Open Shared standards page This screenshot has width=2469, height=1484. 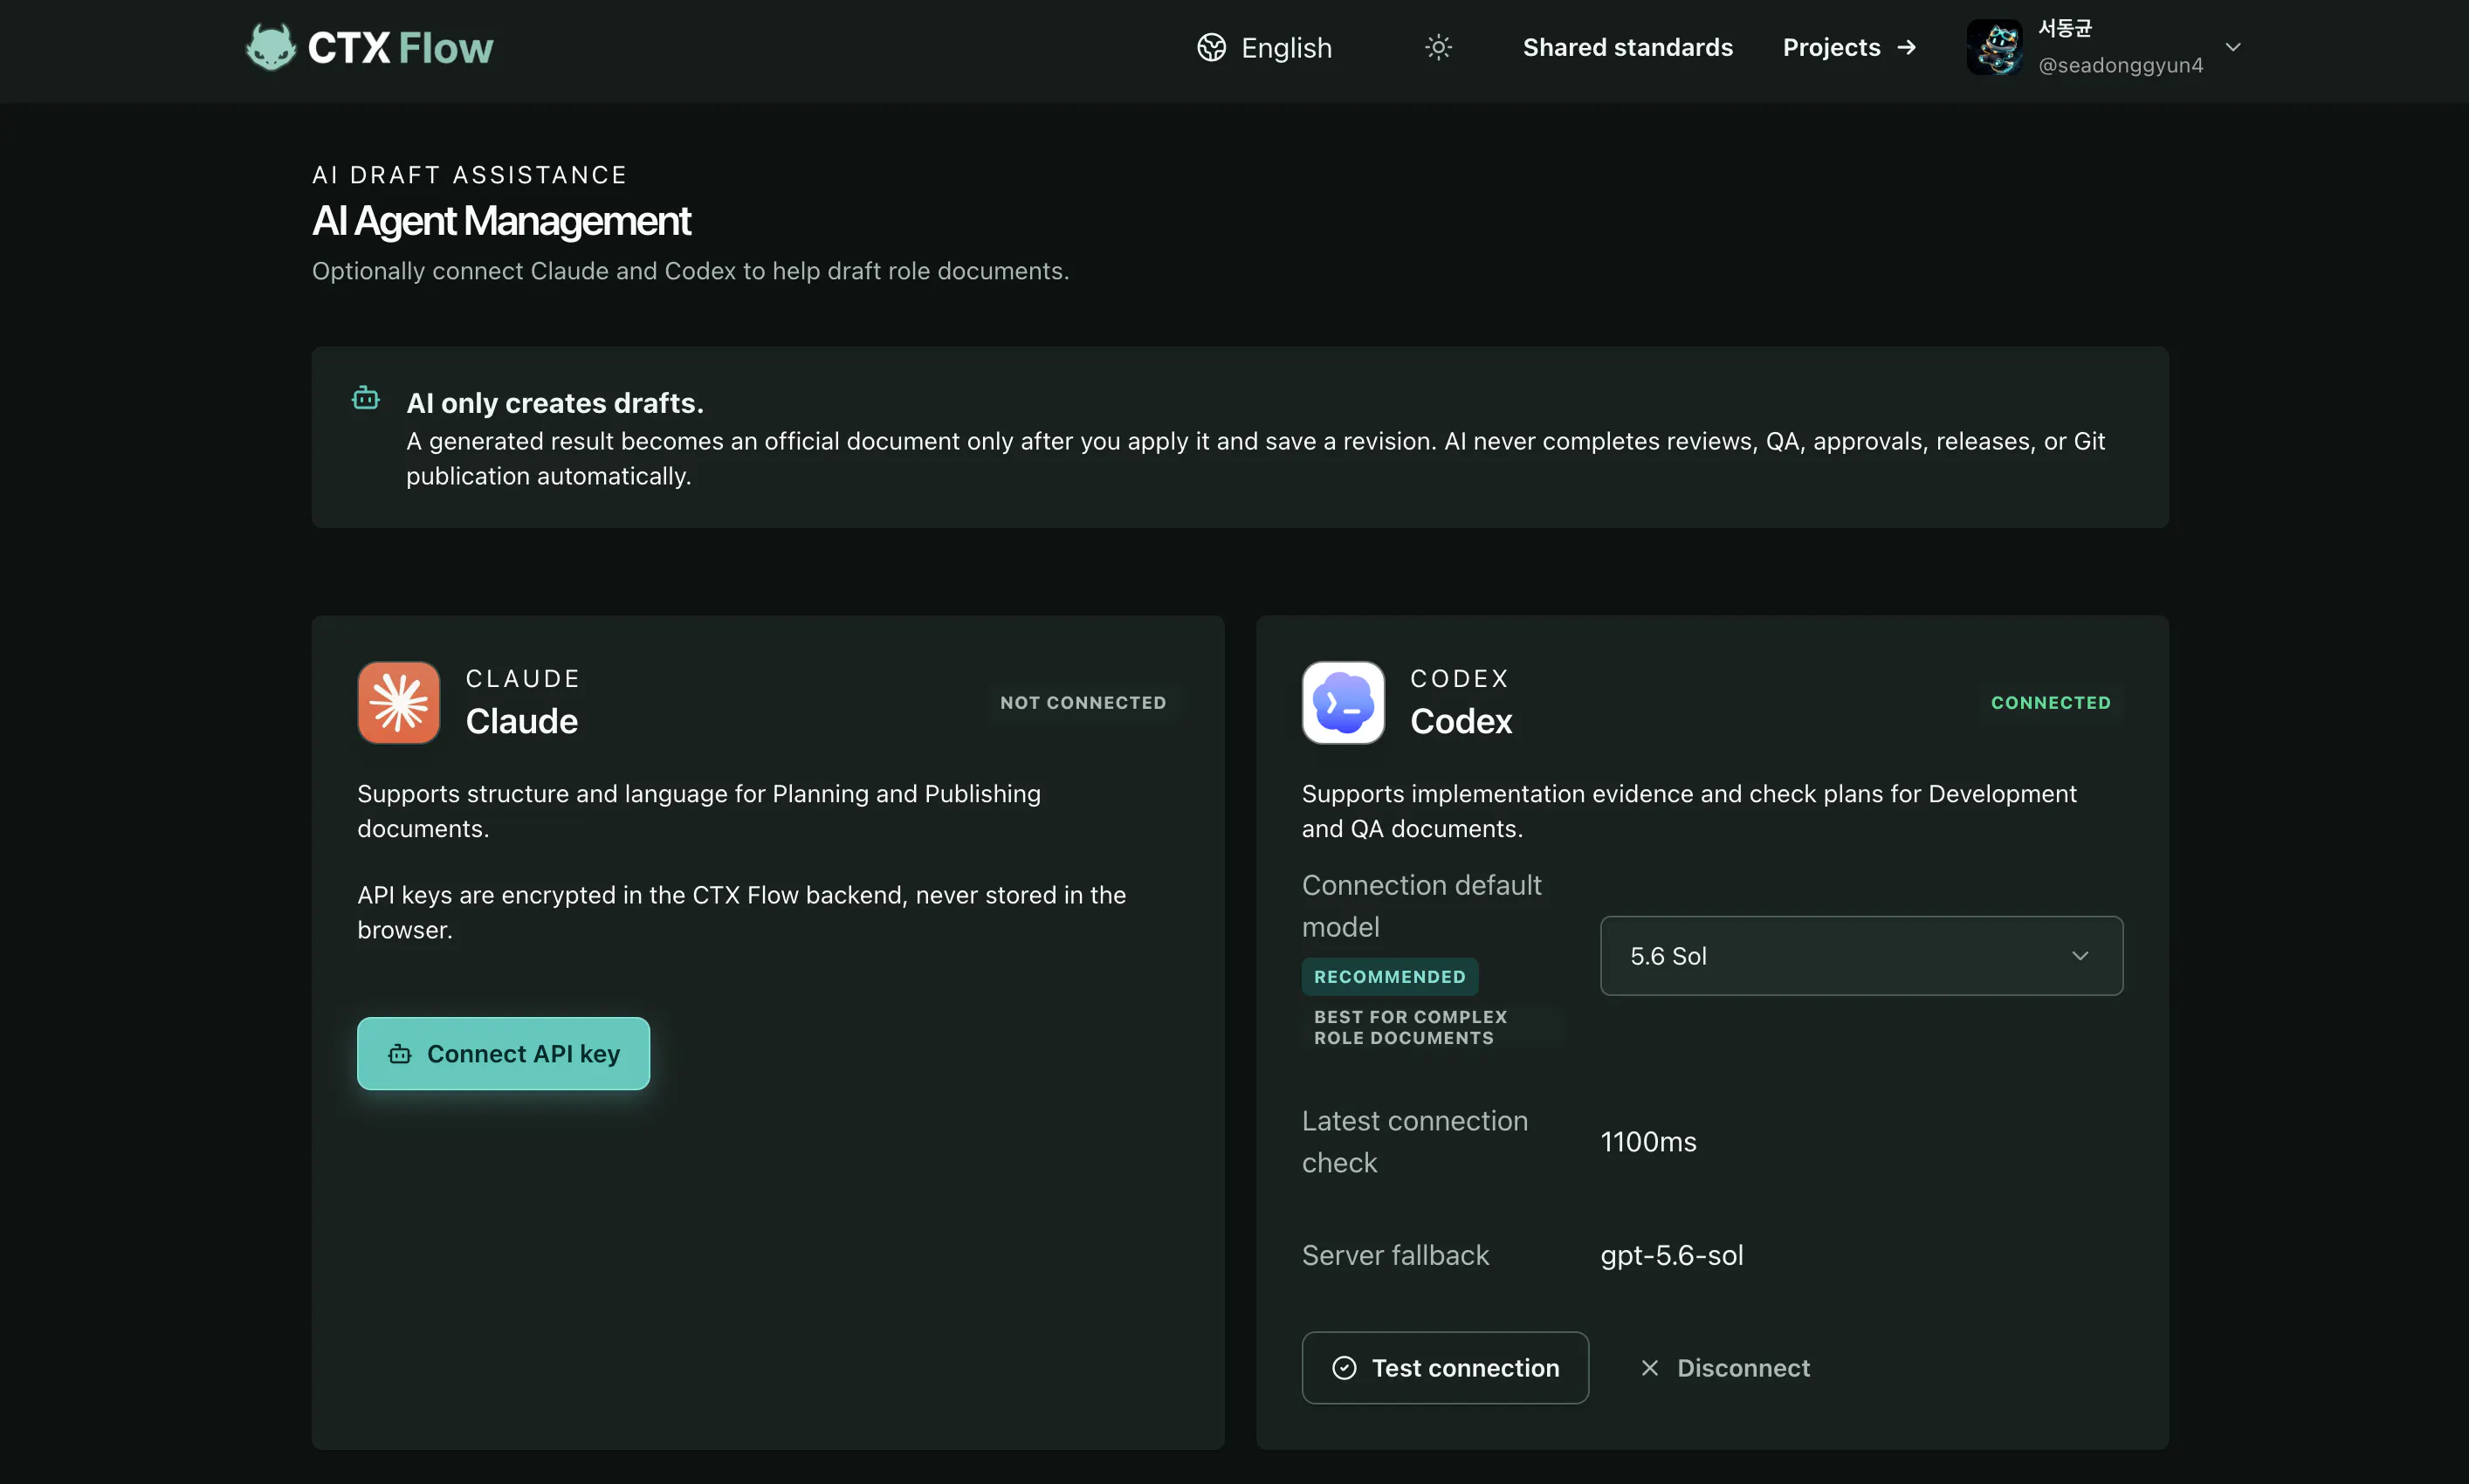1627,47
